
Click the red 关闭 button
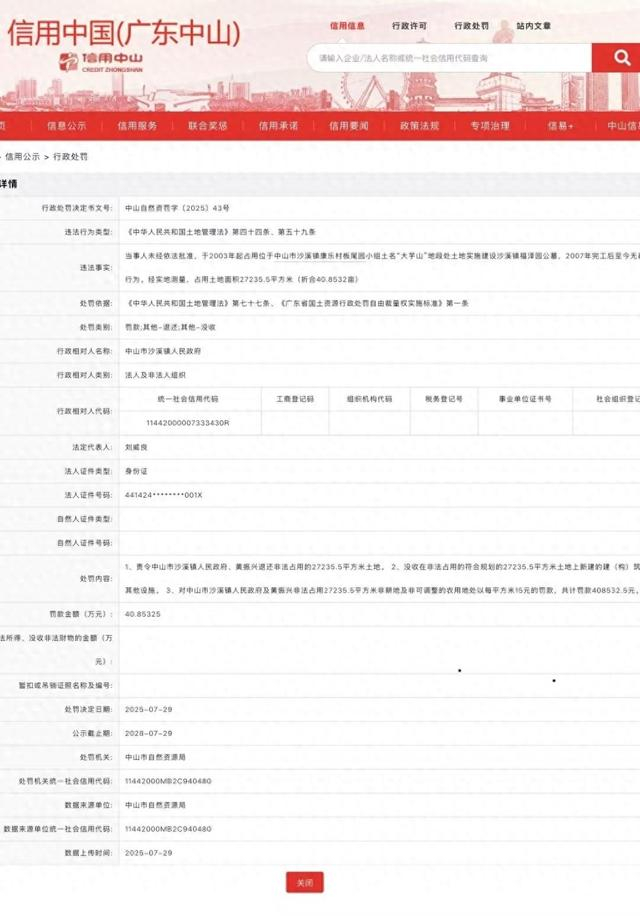point(305,882)
